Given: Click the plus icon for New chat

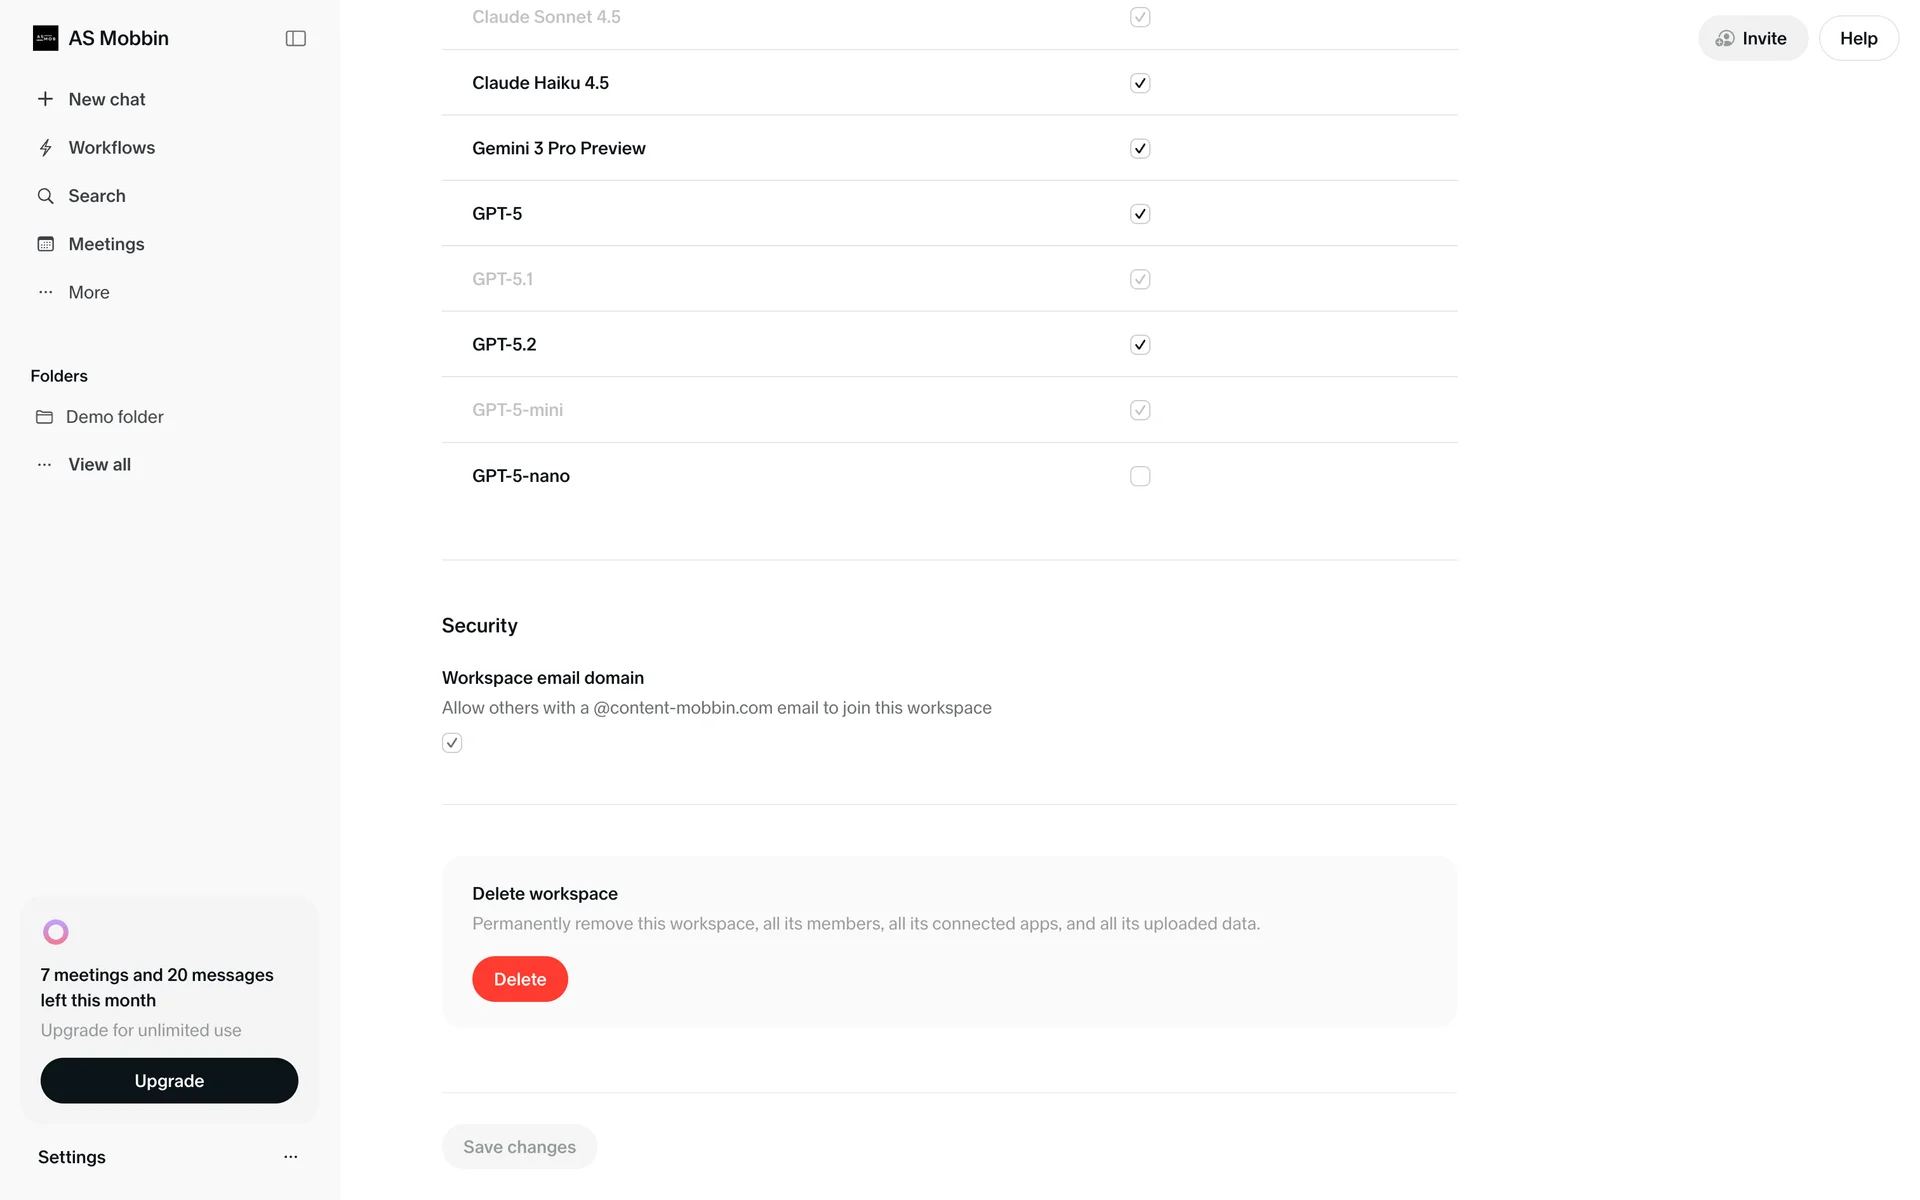Looking at the screenshot, I should [45, 99].
